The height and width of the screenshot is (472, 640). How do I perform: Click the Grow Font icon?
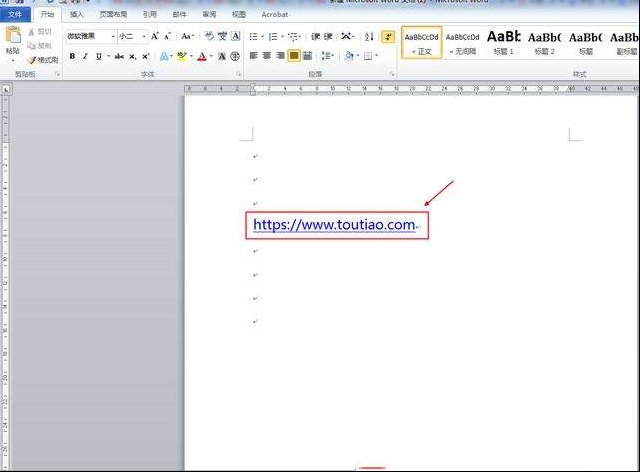tap(155, 36)
